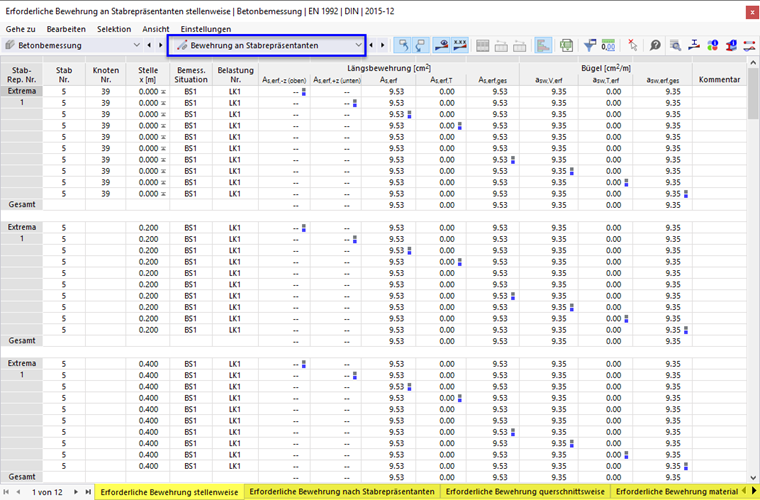Image resolution: width=760 pixels, height=500 pixels.
Task: Go to next add-on left of Bewehrung dropdown
Action: [x=160, y=45]
